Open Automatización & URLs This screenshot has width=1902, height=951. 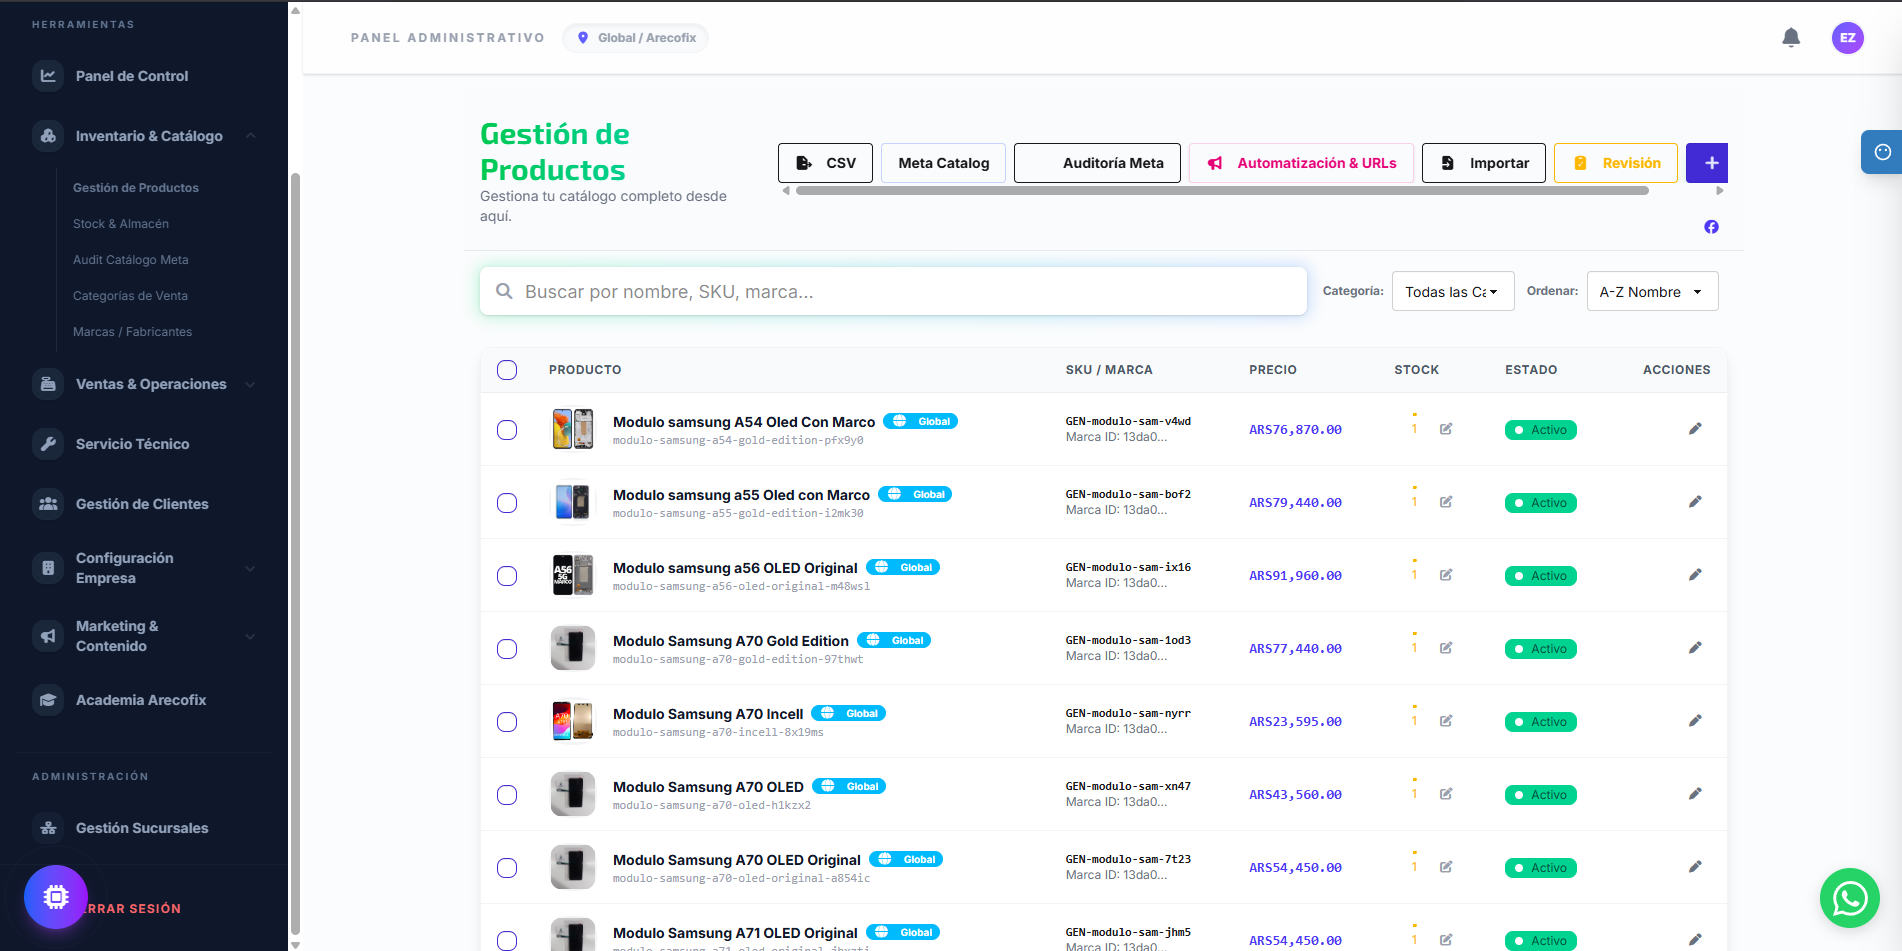click(x=1301, y=163)
